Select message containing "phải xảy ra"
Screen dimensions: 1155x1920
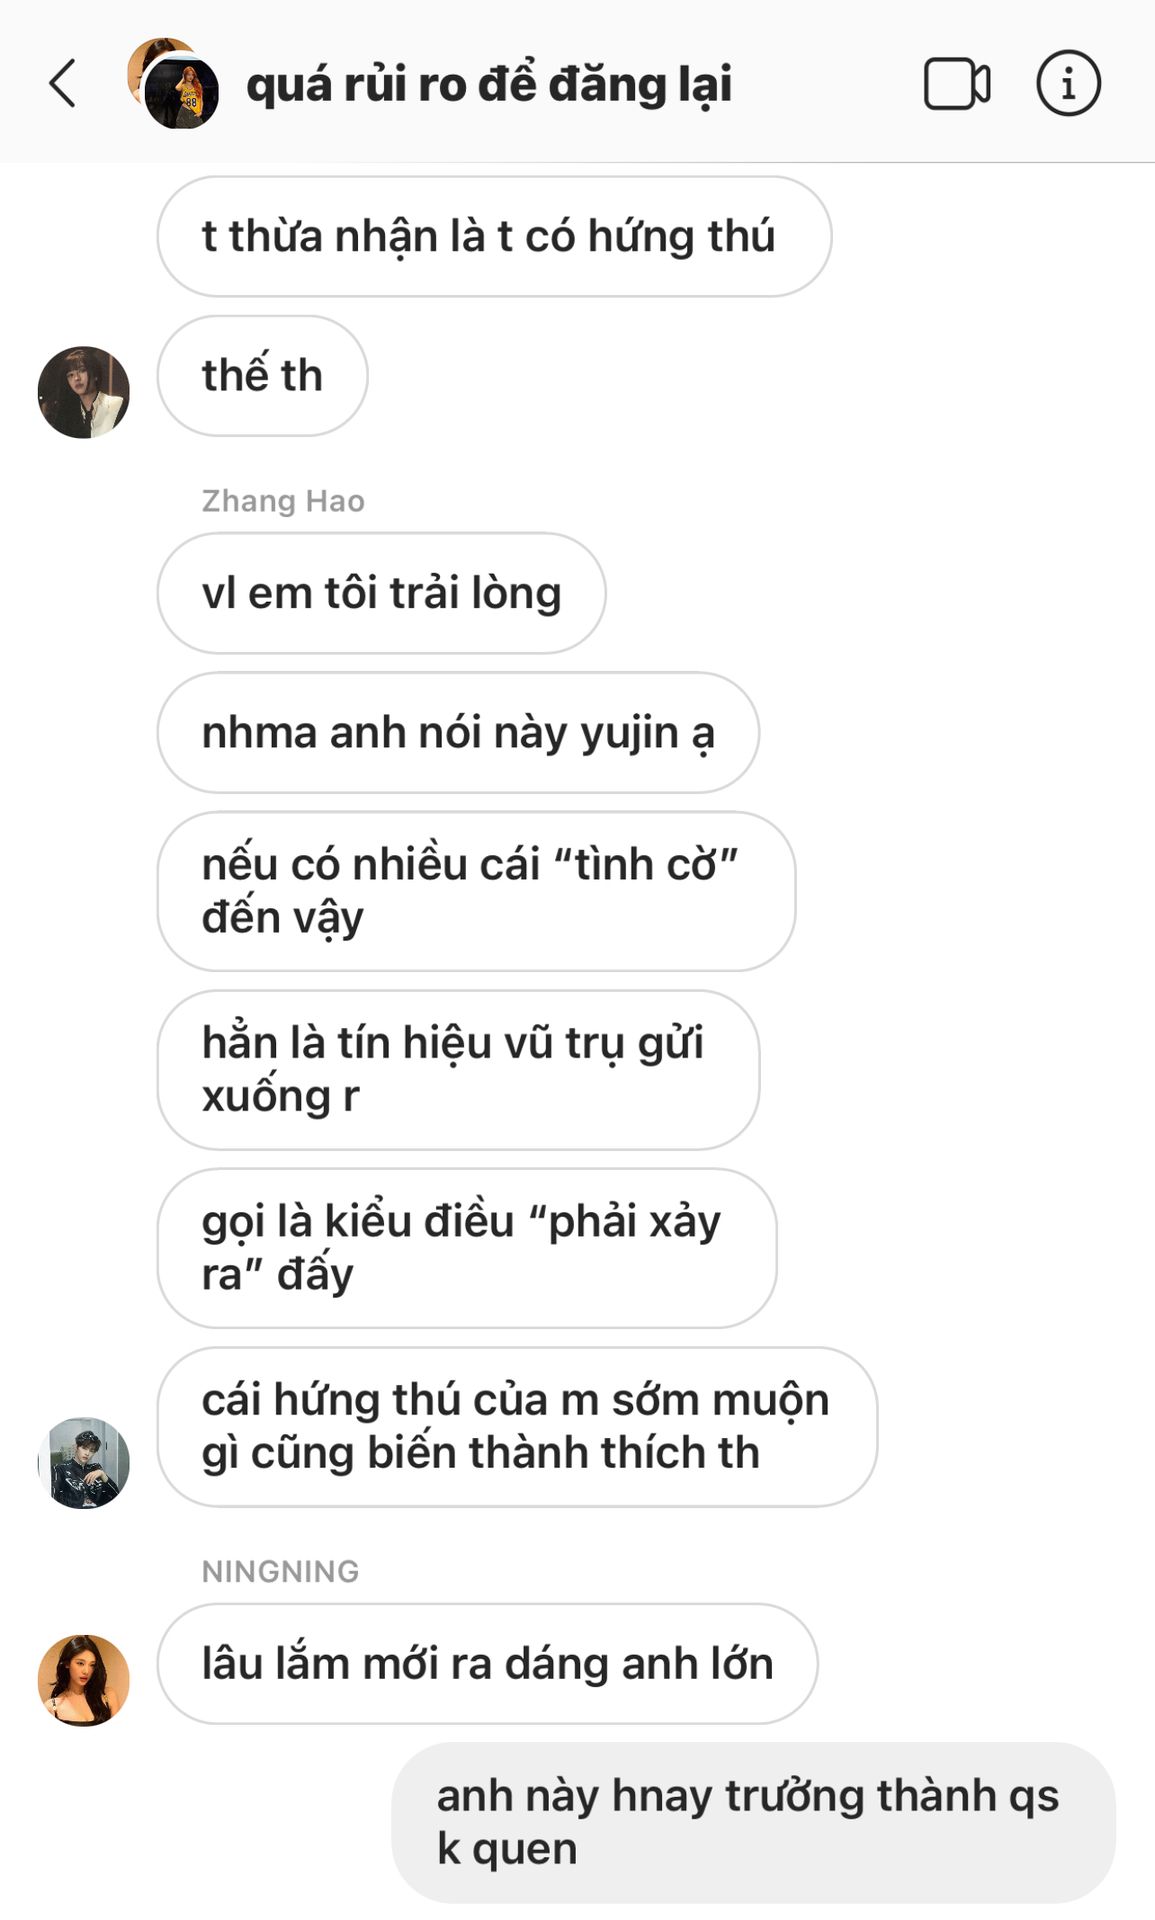click(x=467, y=1247)
